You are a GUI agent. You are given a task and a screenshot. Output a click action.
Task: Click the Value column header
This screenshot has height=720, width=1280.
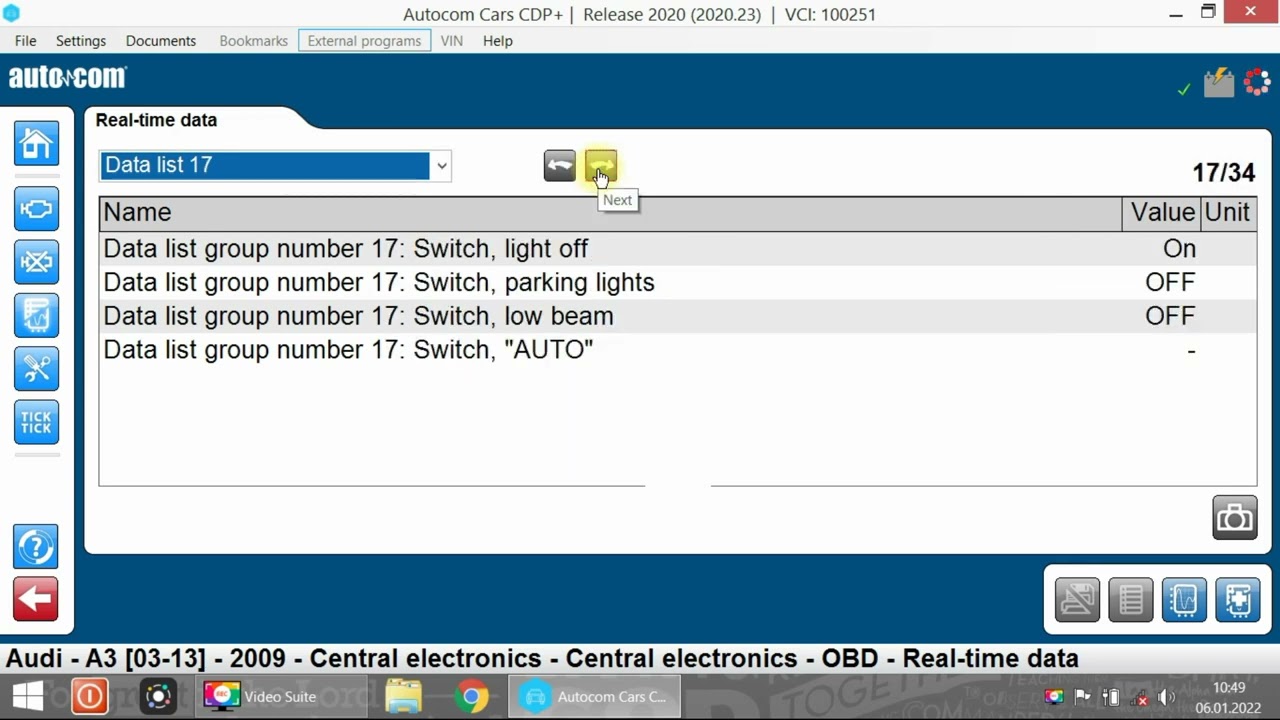tap(1162, 213)
